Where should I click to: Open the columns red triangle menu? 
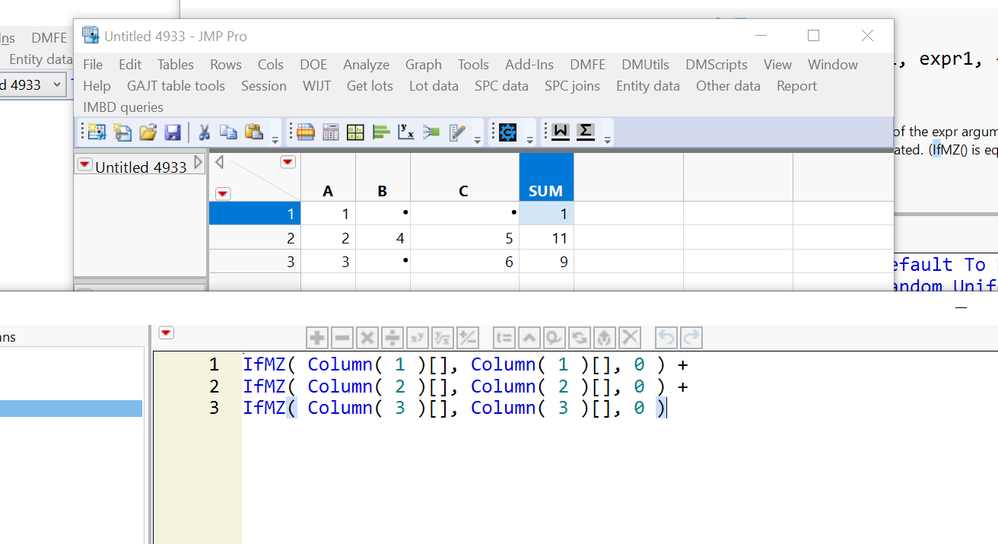point(288,162)
